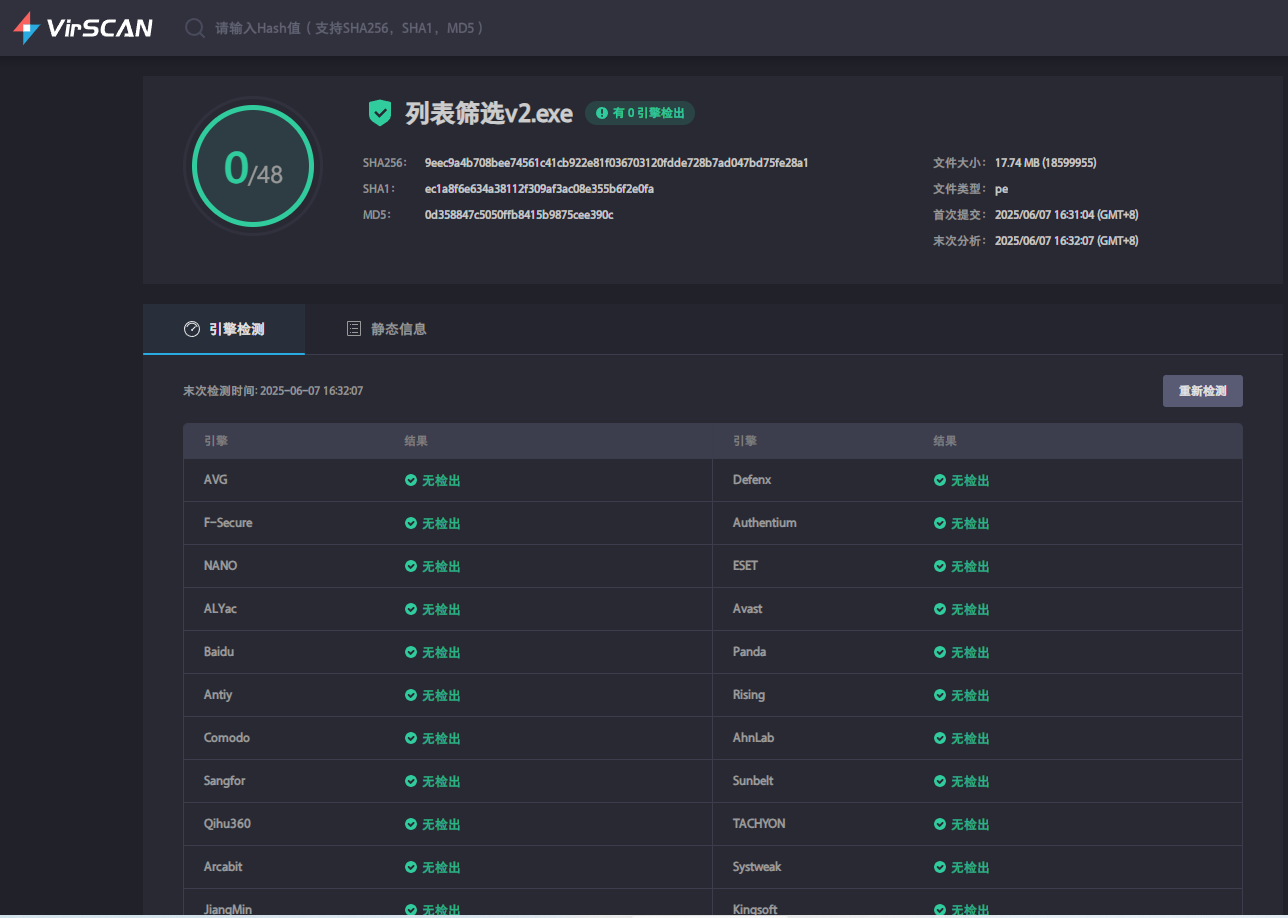Click the first submission time 16:31:04

point(1069,214)
